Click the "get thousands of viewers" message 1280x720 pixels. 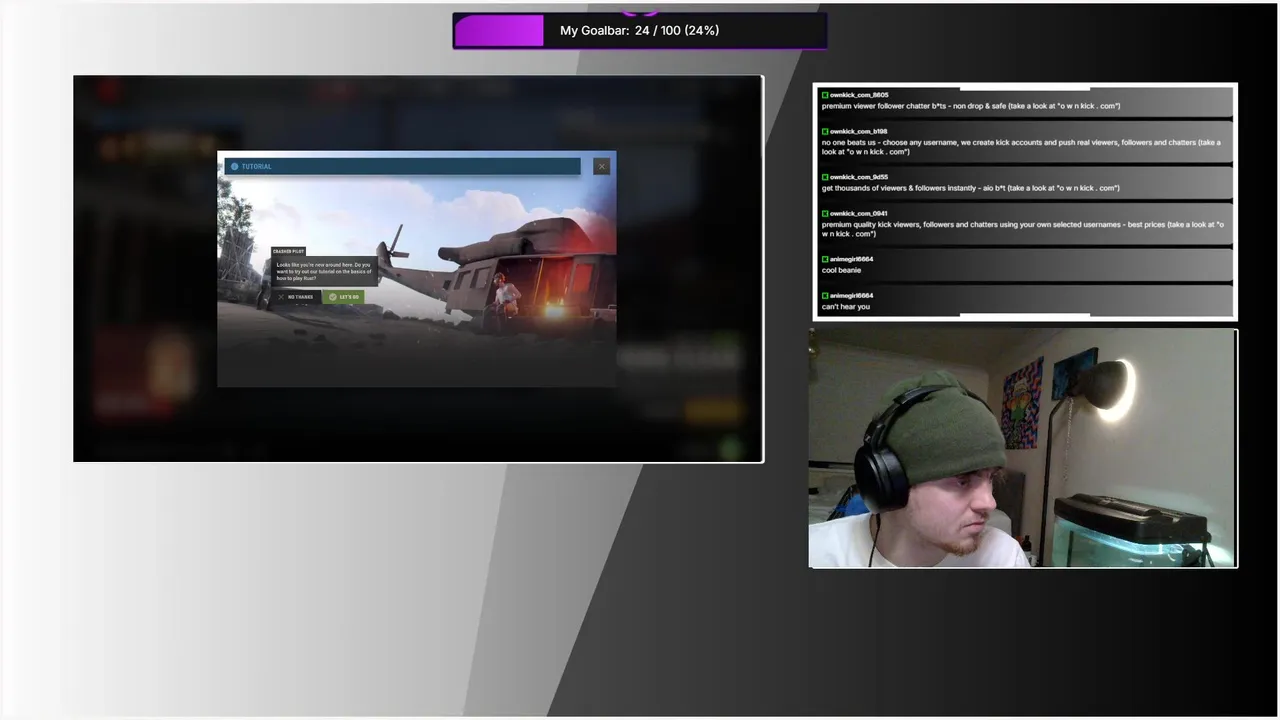[971, 188]
